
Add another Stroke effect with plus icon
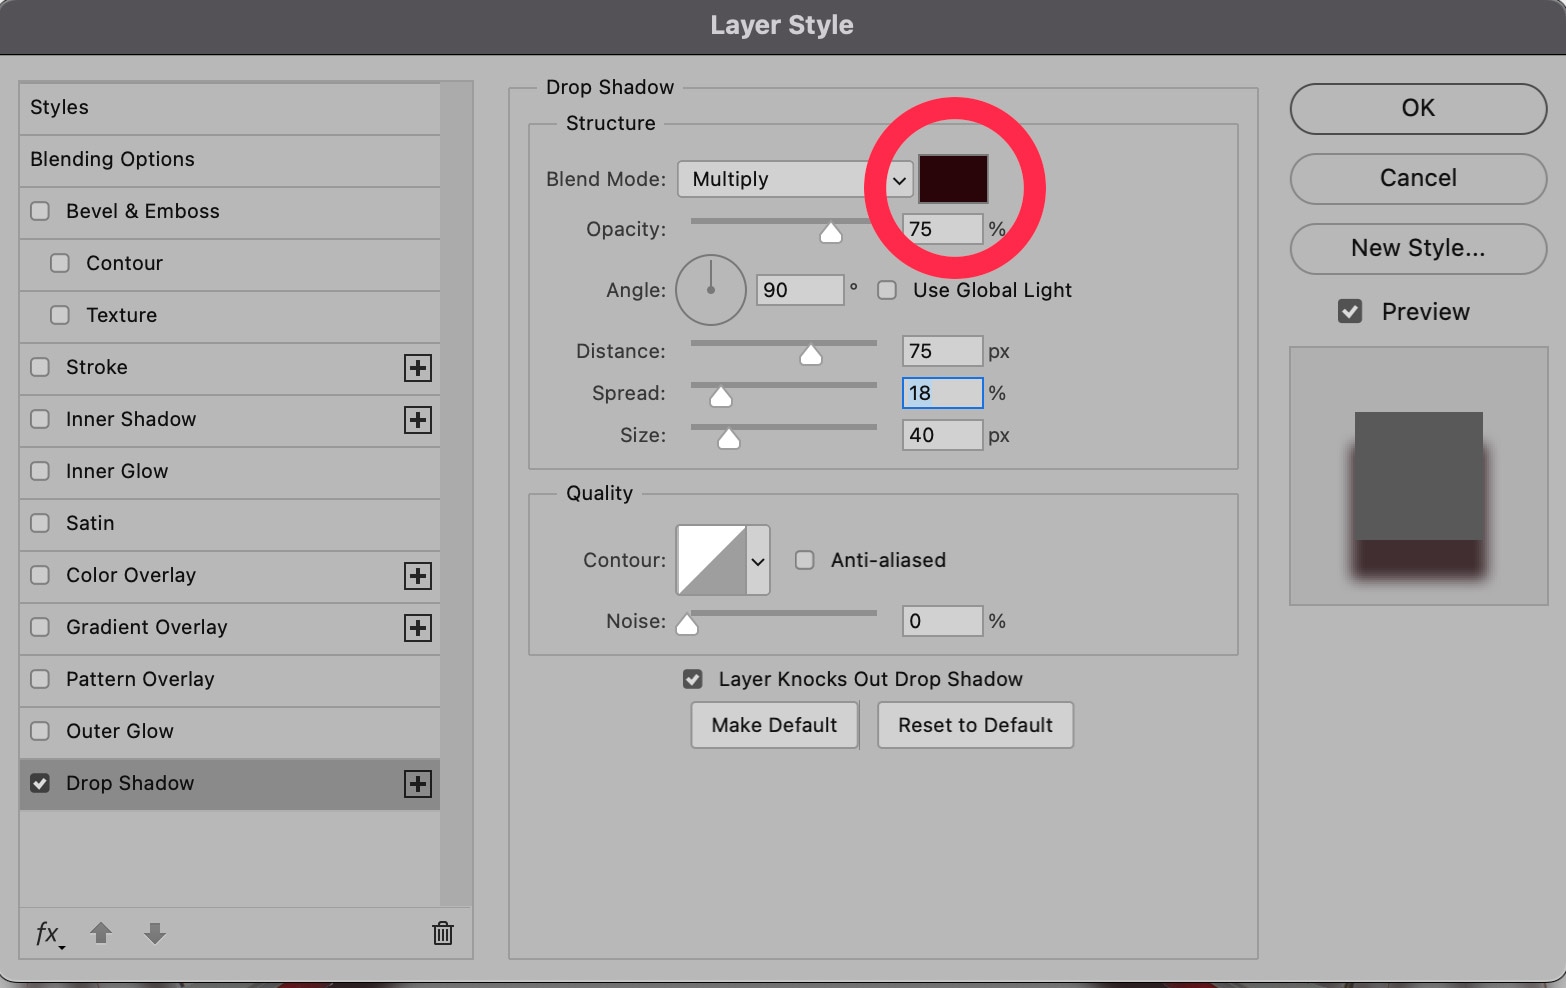[x=418, y=368]
